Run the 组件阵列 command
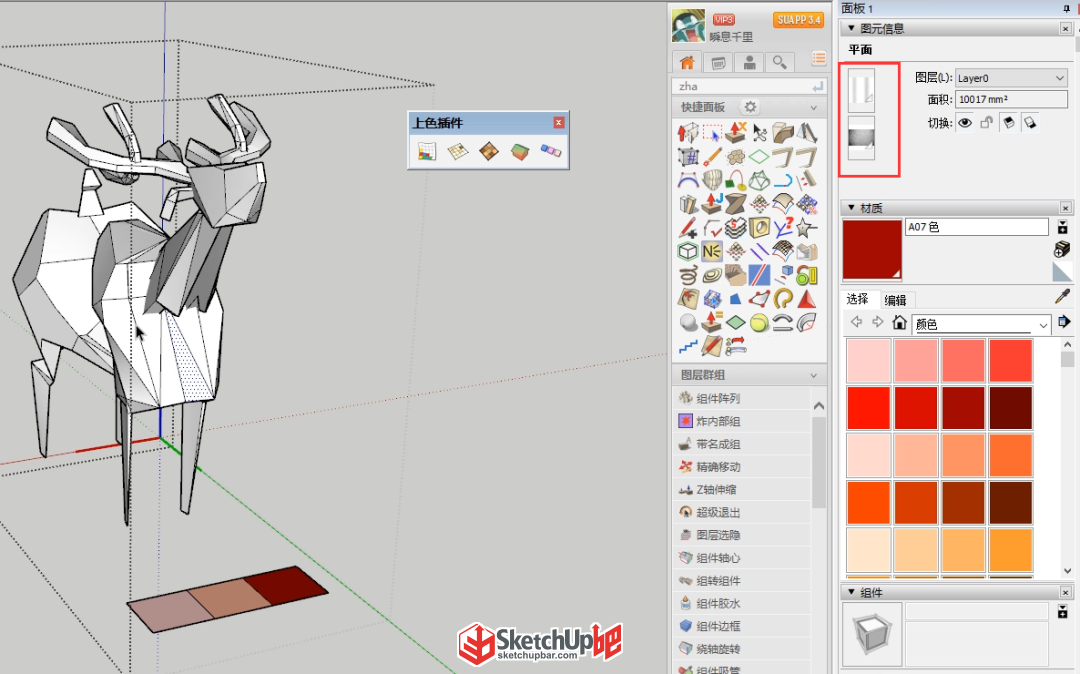 [741, 399]
